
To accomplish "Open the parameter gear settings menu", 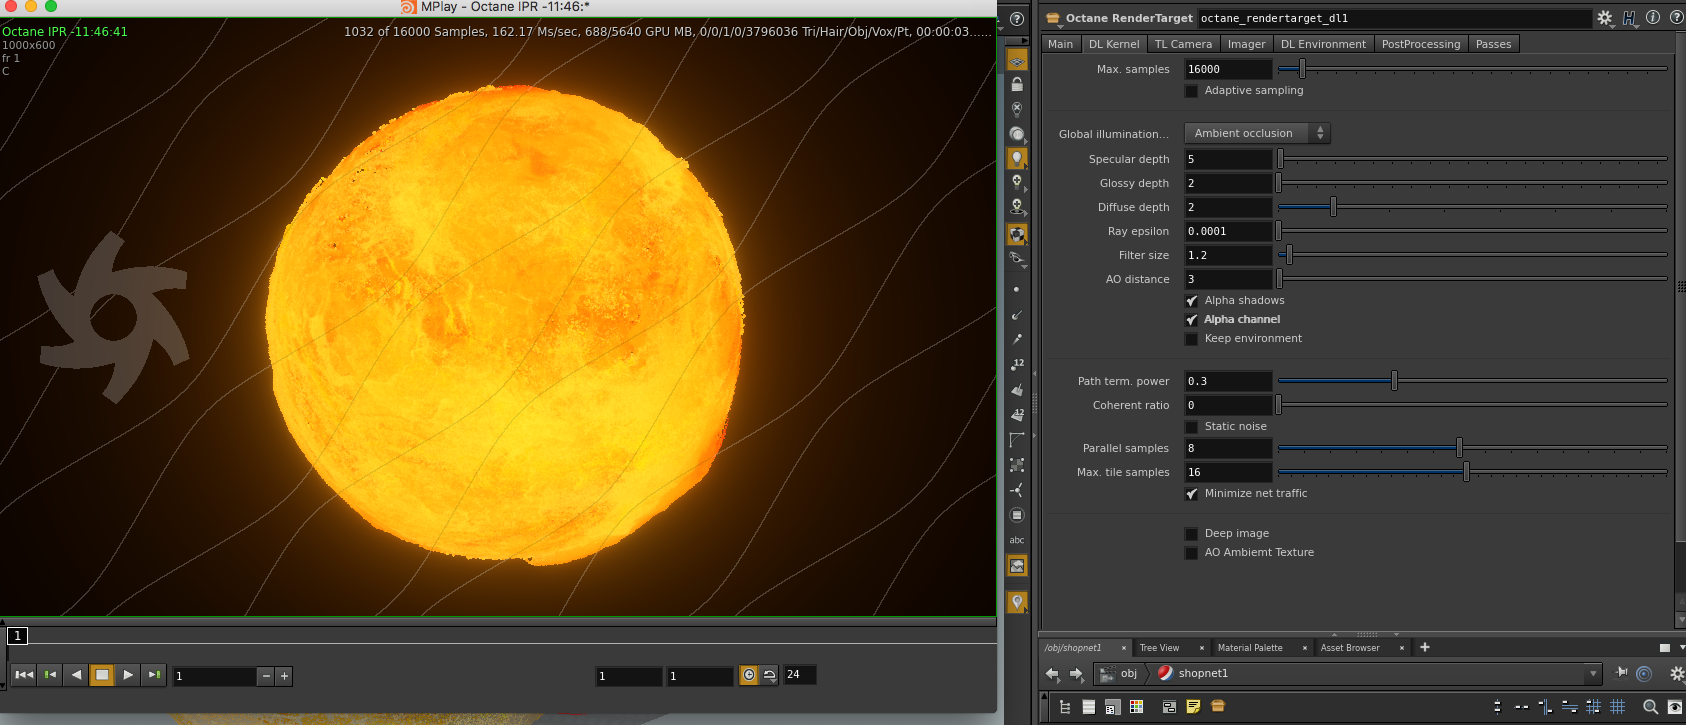I will (1604, 18).
